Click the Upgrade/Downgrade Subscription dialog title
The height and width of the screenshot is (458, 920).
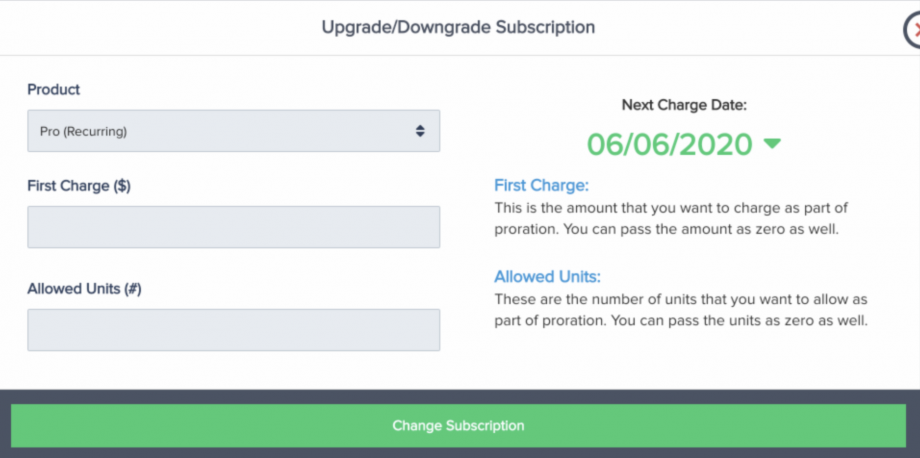click(x=458, y=27)
